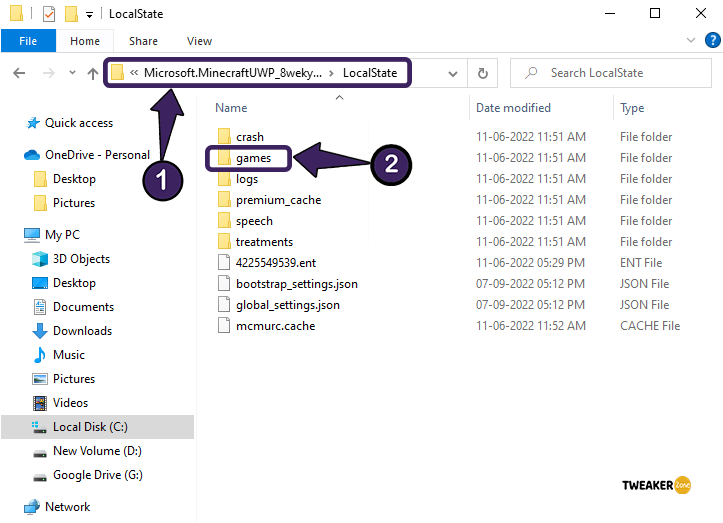
Task: Select Network in the navigation pane
Action: [67, 507]
